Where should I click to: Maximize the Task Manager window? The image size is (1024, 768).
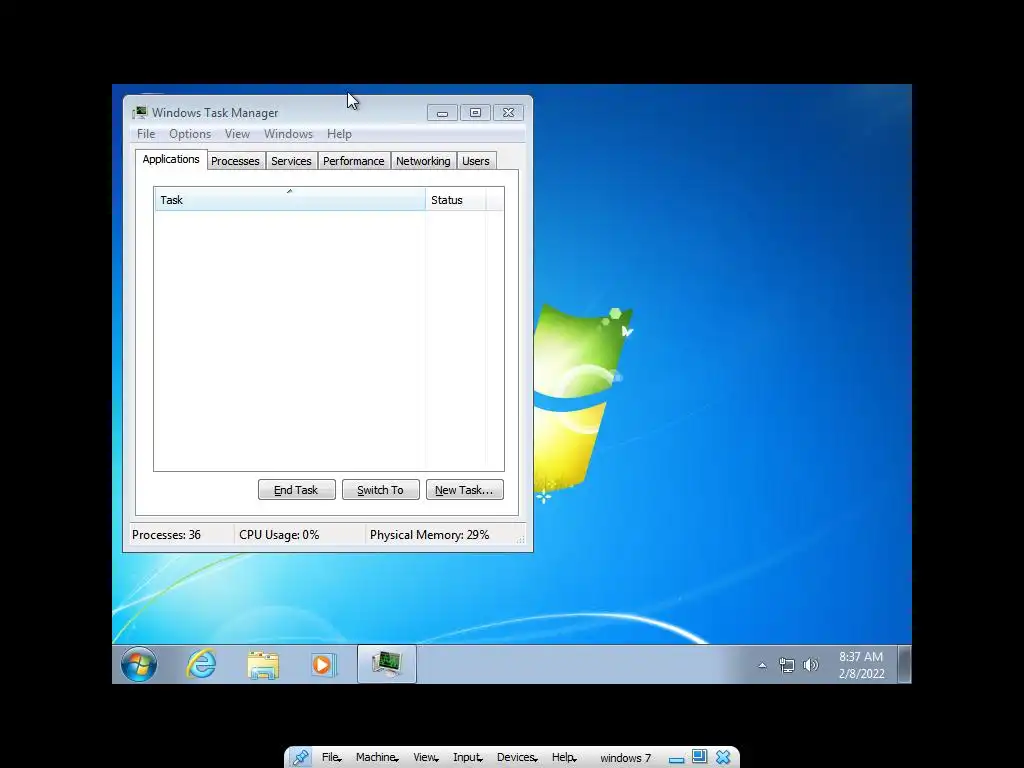475,113
